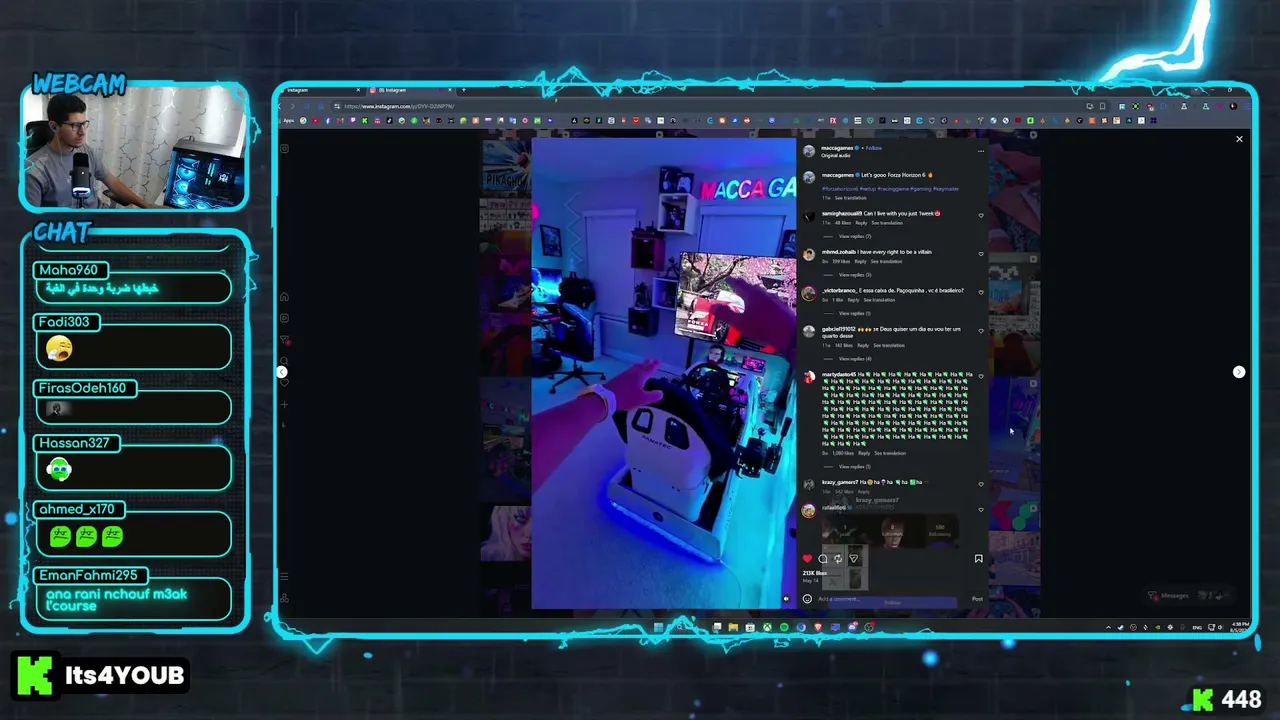Viewport: 1280px width, 720px height.
Task: Follow maccagames via the Follow link
Action: coord(875,148)
